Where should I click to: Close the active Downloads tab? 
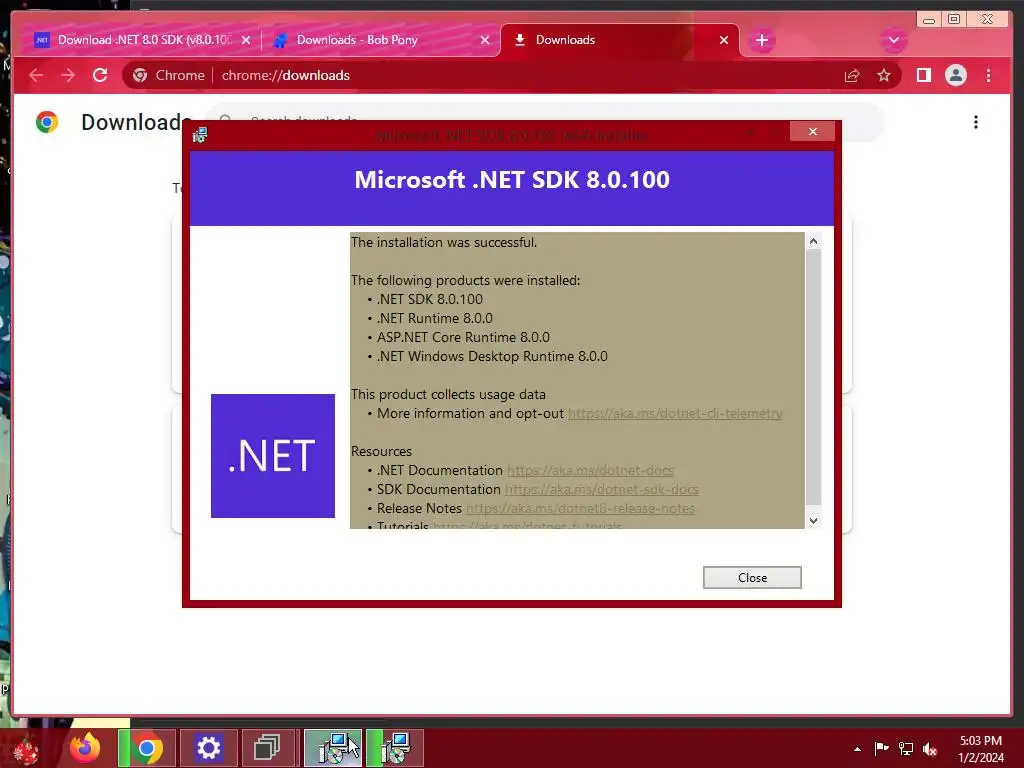[724, 40]
